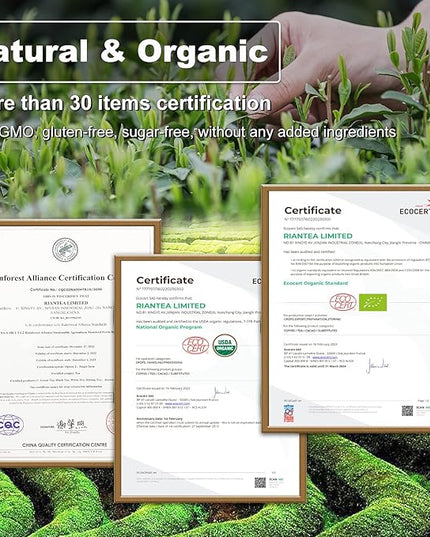Screen dimensions: 430x537
Task: Click the 'Ecocert Organic Standard' text
Action: (316, 283)
